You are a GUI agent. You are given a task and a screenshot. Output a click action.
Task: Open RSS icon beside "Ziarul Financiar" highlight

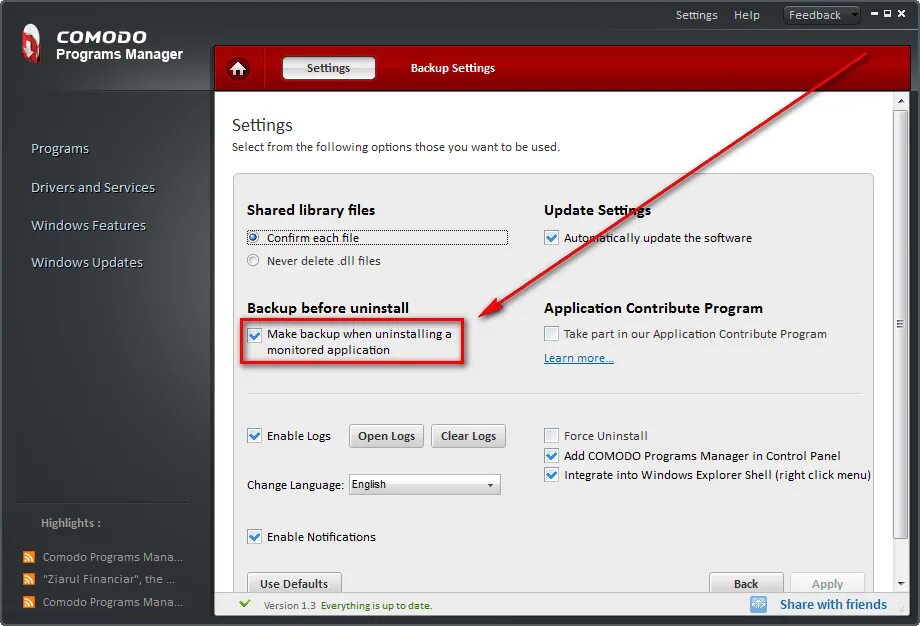tap(28, 579)
